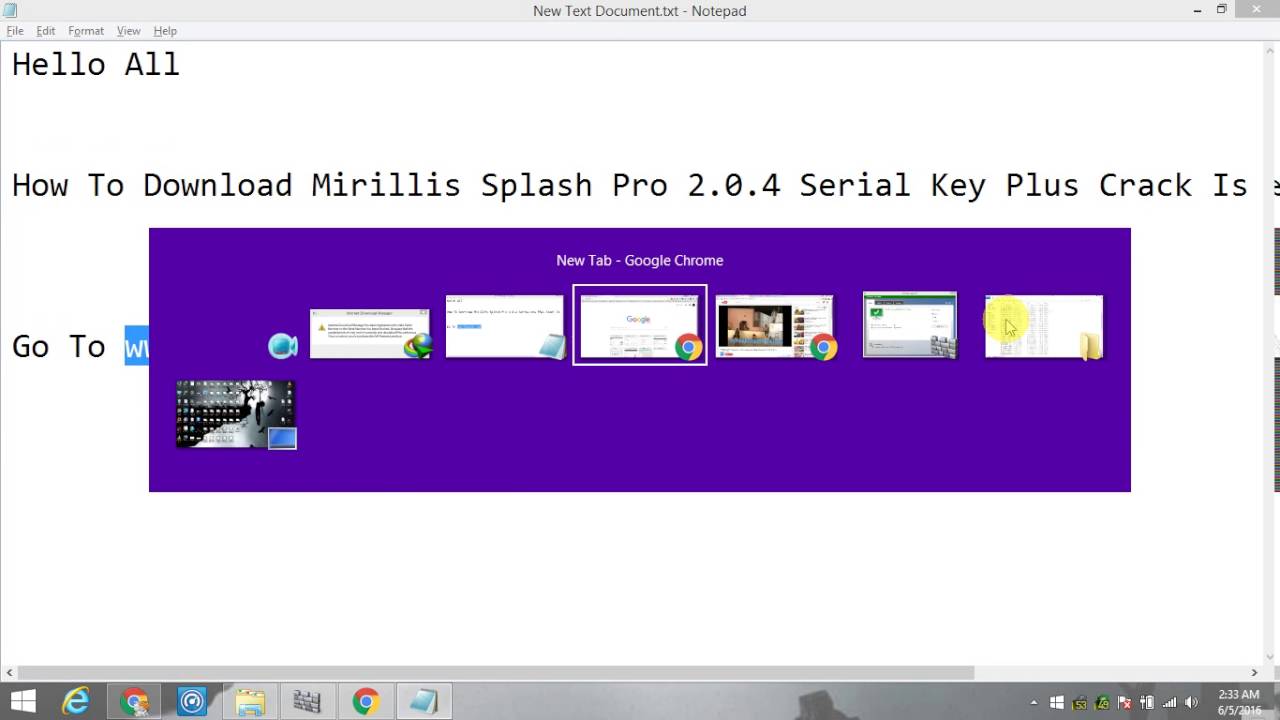1280x720 pixels.
Task: Open Google Chrome from the taskbar
Action: pyautogui.click(x=365, y=700)
